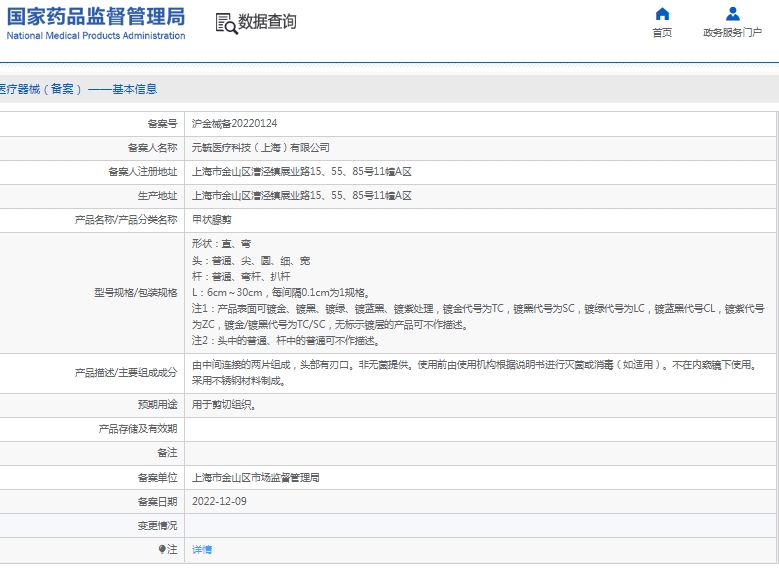Click the 生产地址 address value

pos(302,195)
